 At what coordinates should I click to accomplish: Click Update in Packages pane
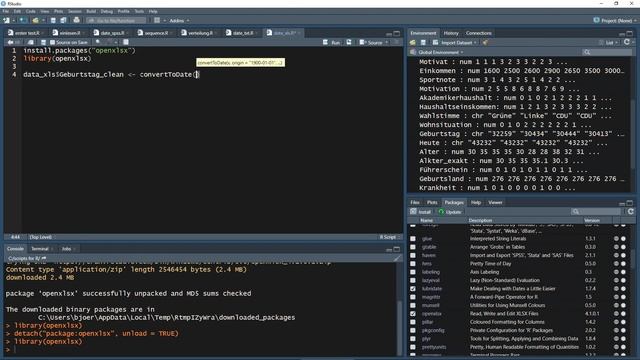(x=450, y=211)
